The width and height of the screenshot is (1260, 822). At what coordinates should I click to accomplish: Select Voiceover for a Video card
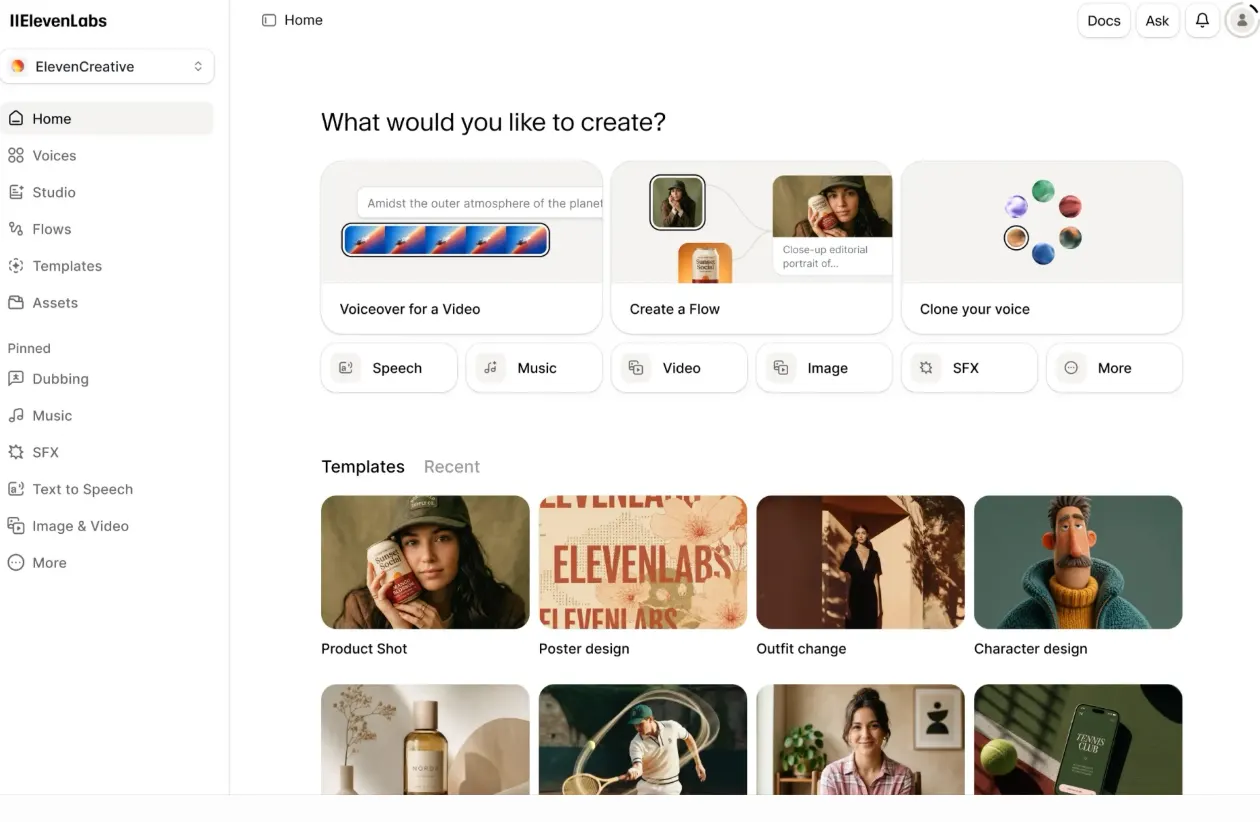tap(461, 247)
